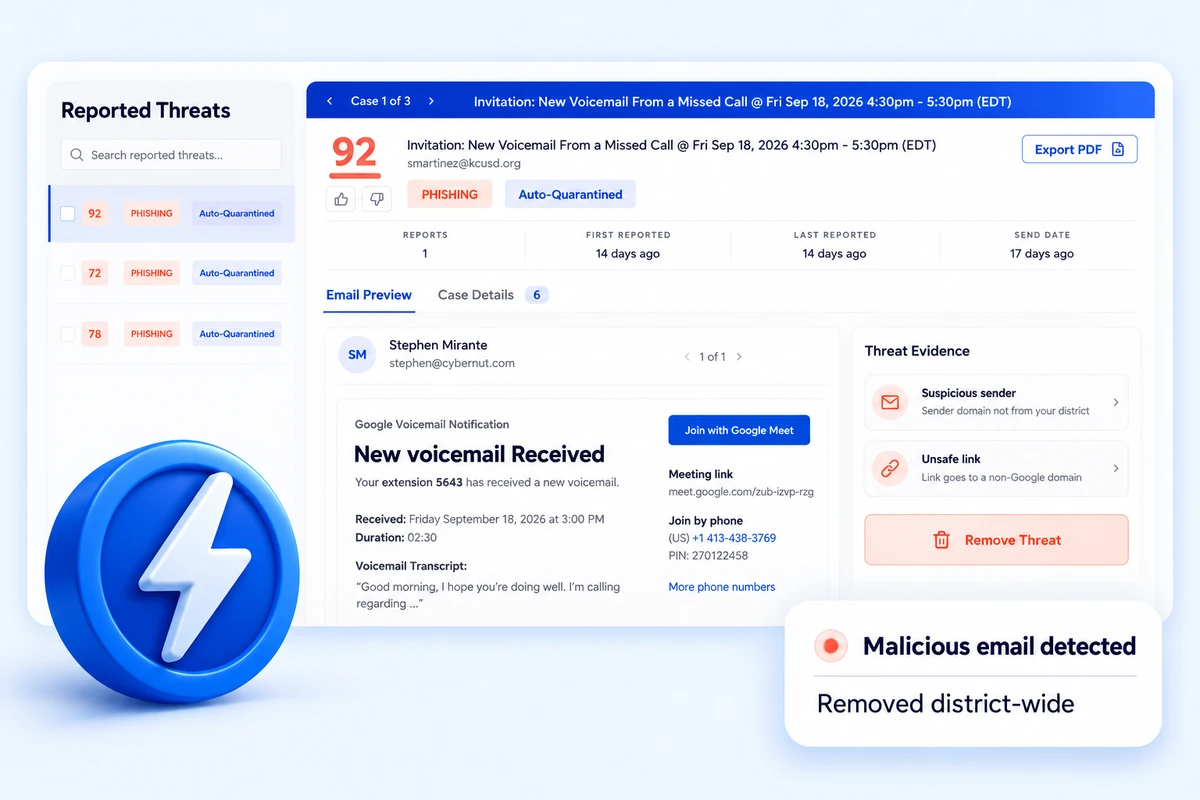
Task: Select the PHISHING label in row 78
Action: click(152, 334)
